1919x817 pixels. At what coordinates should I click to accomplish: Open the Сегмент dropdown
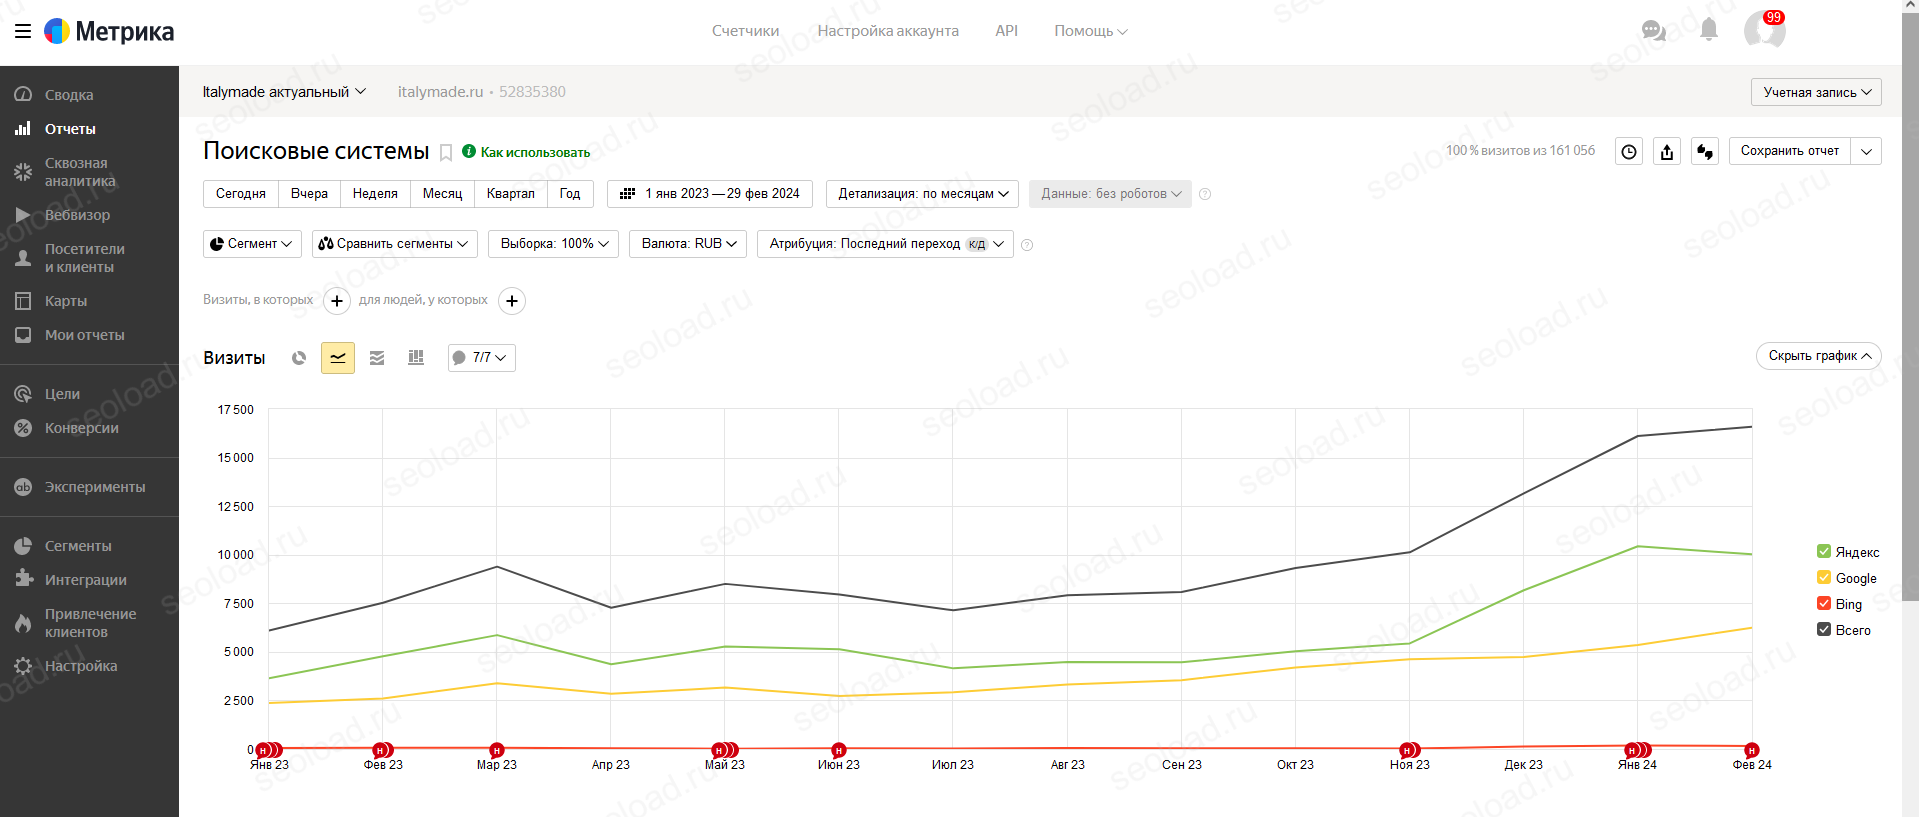pyautogui.click(x=252, y=244)
